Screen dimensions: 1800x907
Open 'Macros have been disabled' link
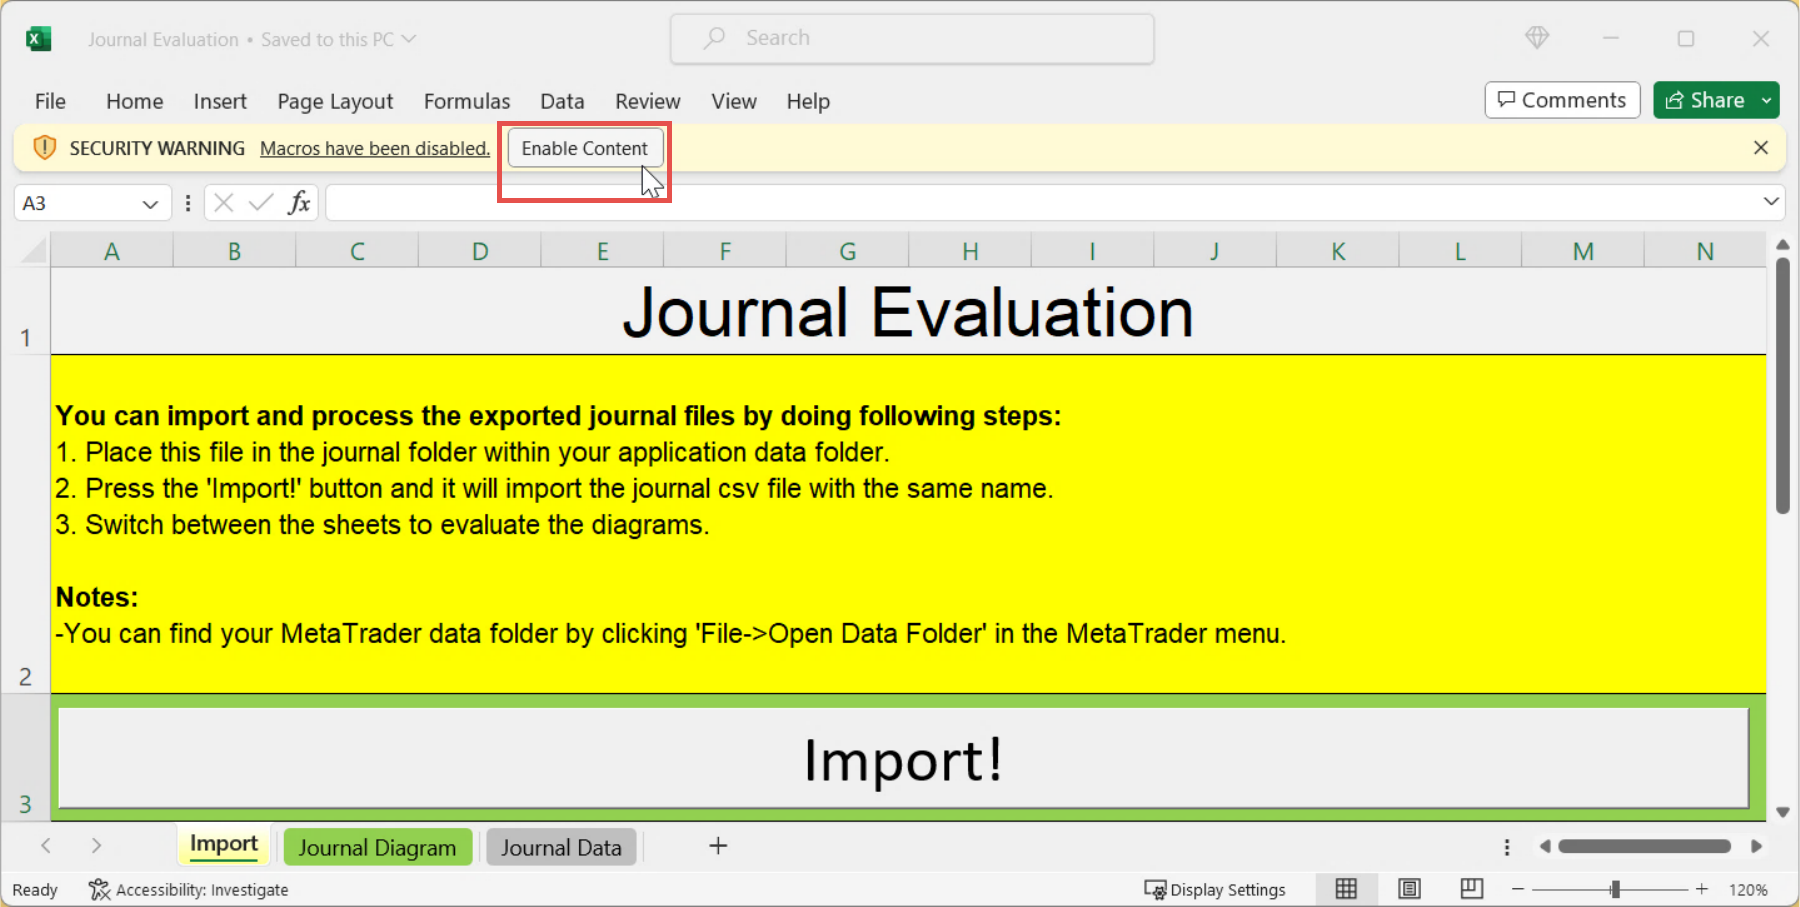pyautogui.click(x=375, y=148)
